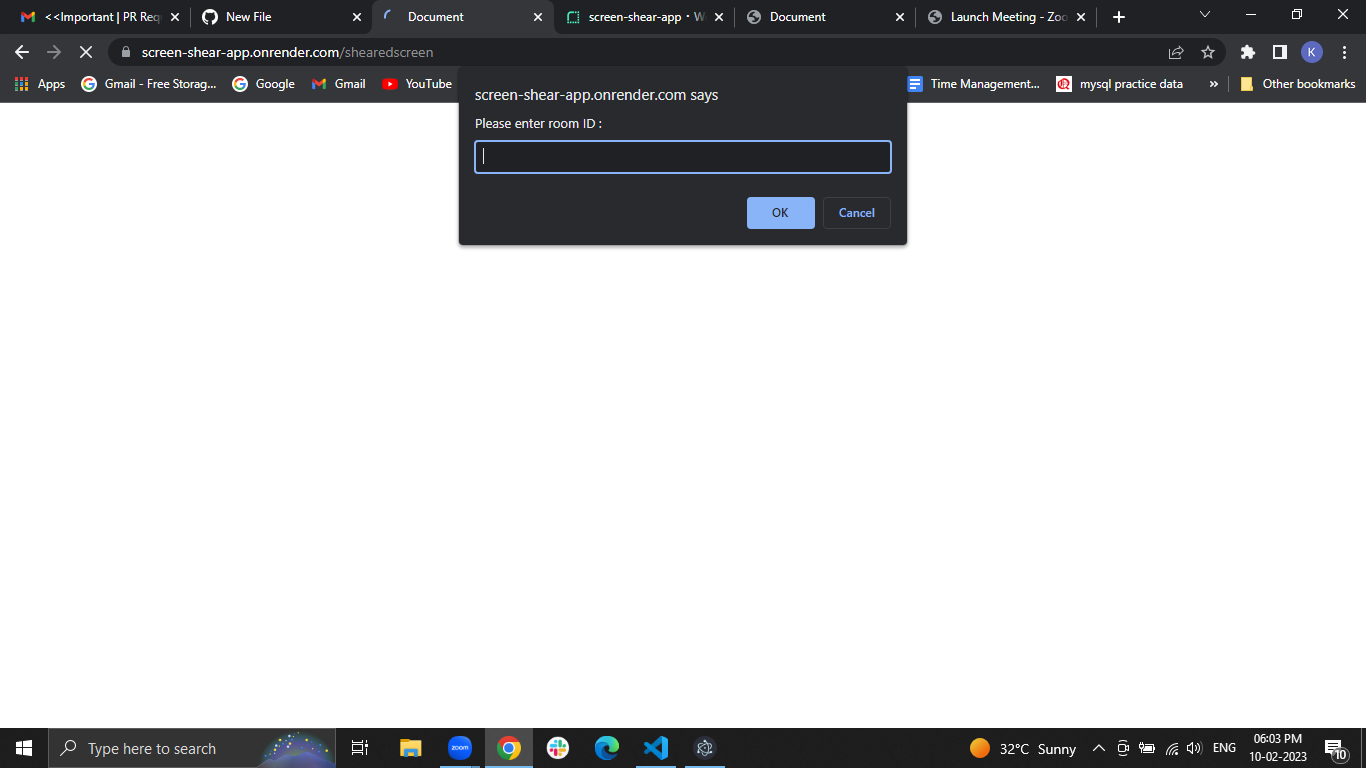This screenshot has height=768, width=1366.
Task: Open the Time Management bookmark
Action: pyautogui.click(x=973, y=84)
